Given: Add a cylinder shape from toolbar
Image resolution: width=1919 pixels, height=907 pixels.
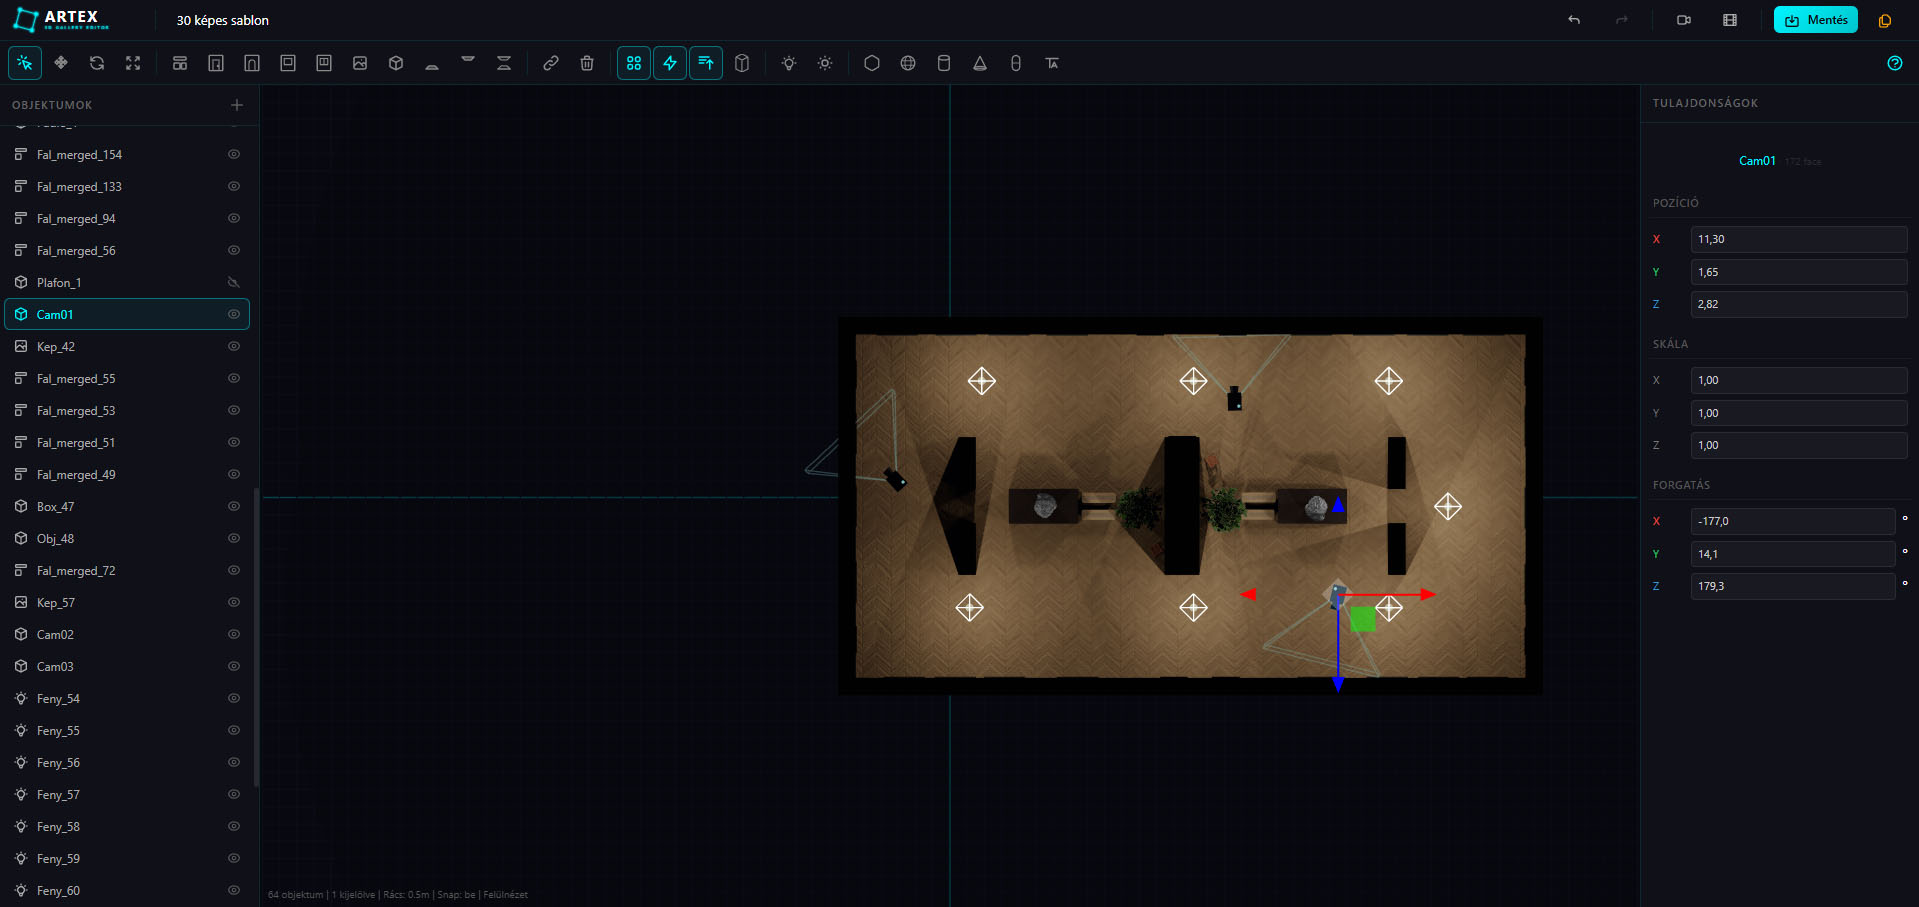Looking at the screenshot, I should (x=944, y=63).
